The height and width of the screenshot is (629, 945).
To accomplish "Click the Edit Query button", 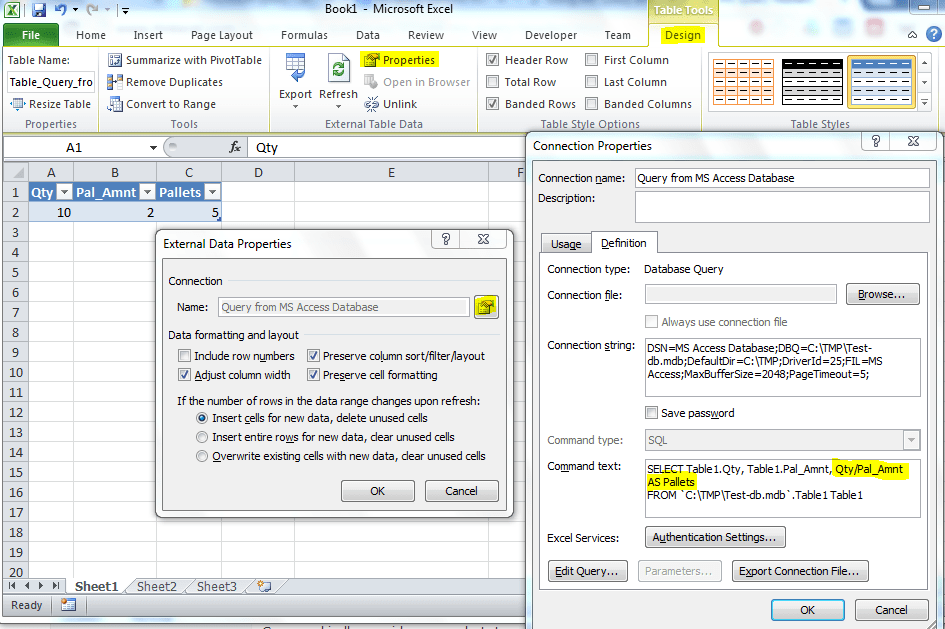I will coord(587,571).
